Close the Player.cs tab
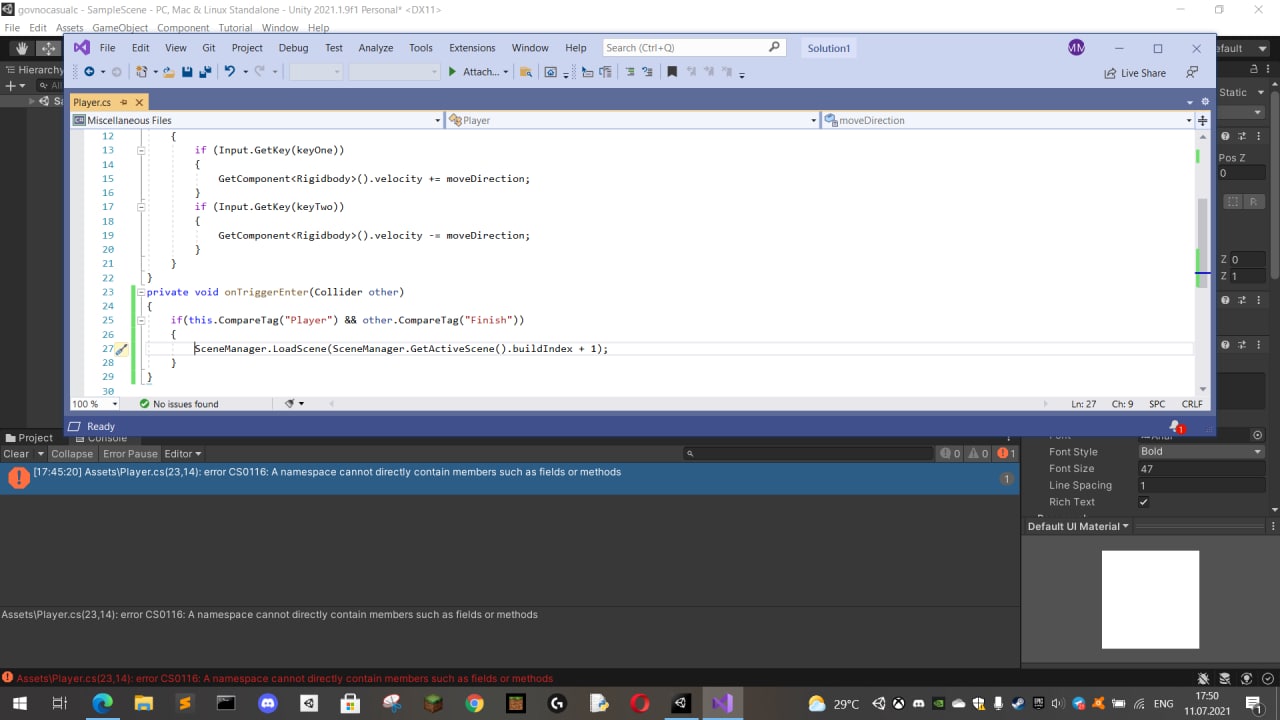The width and height of the screenshot is (1280, 720). pyautogui.click(x=139, y=102)
